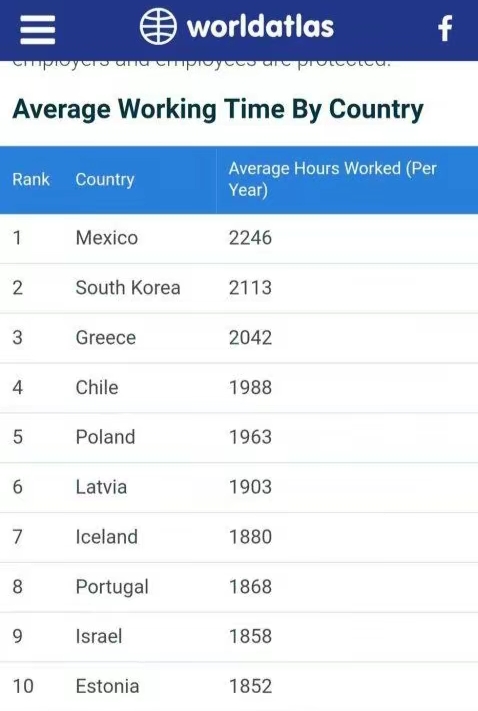Click Greece in the country column
Image resolution: width=478 pixels, height=711 pixels.
[x=106, y=338]
